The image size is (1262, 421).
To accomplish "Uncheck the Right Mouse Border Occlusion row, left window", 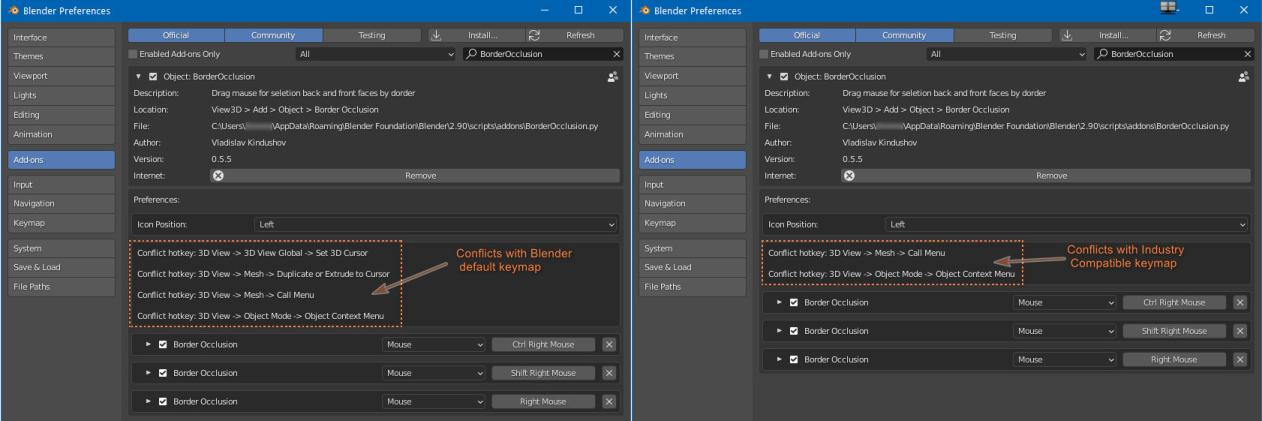I will [x=163, y=401].
